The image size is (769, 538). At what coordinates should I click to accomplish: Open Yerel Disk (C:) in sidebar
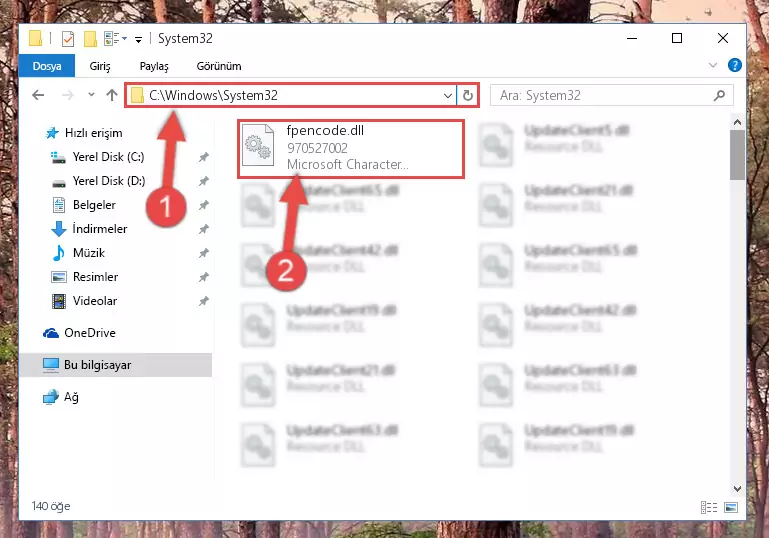[x=108, y=157]
